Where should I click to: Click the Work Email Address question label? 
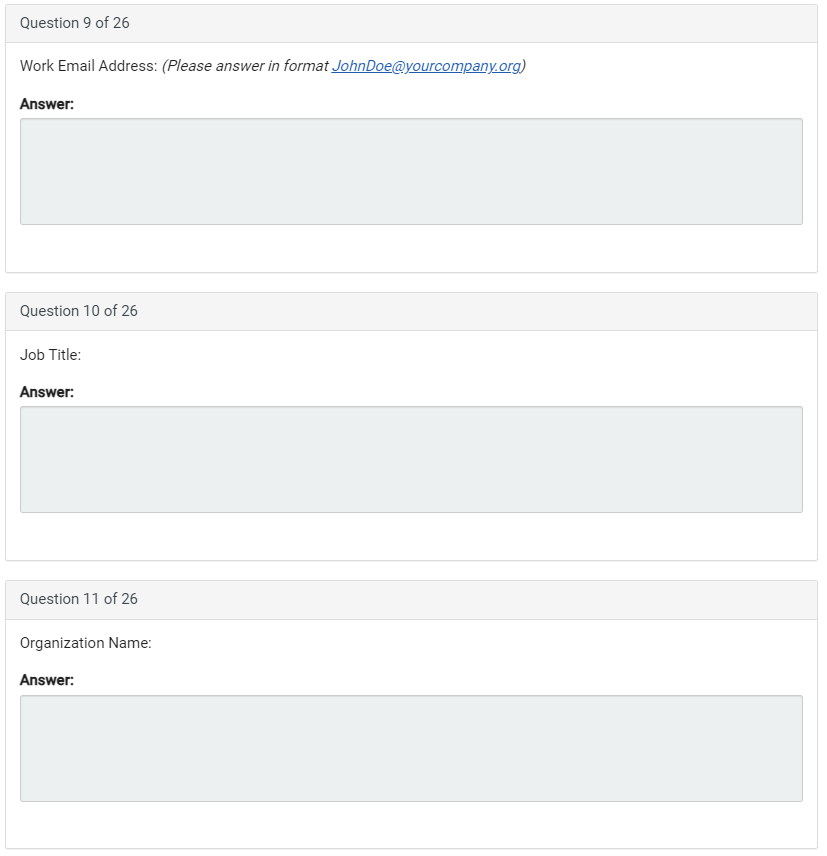point(88,66)
